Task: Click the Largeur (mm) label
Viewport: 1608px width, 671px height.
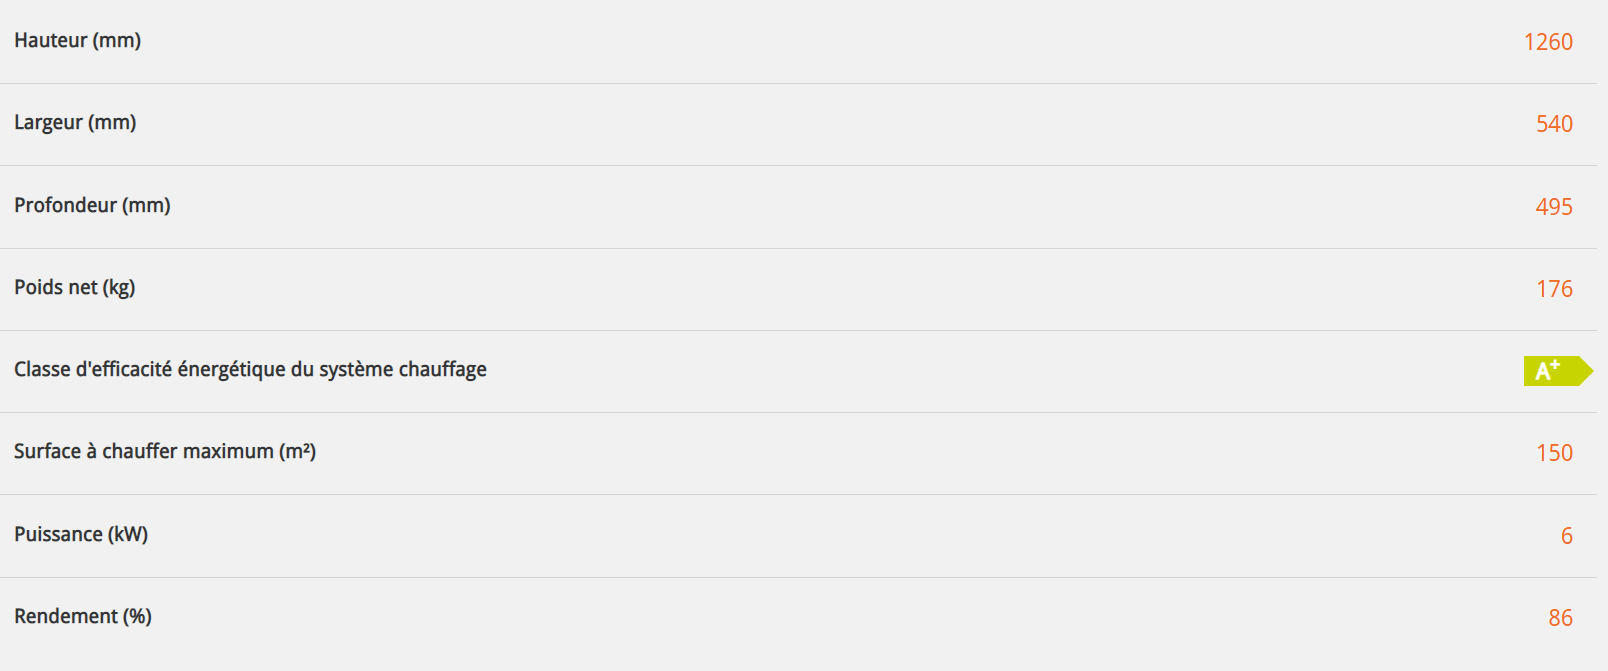Action: click(x=75, y=123)
